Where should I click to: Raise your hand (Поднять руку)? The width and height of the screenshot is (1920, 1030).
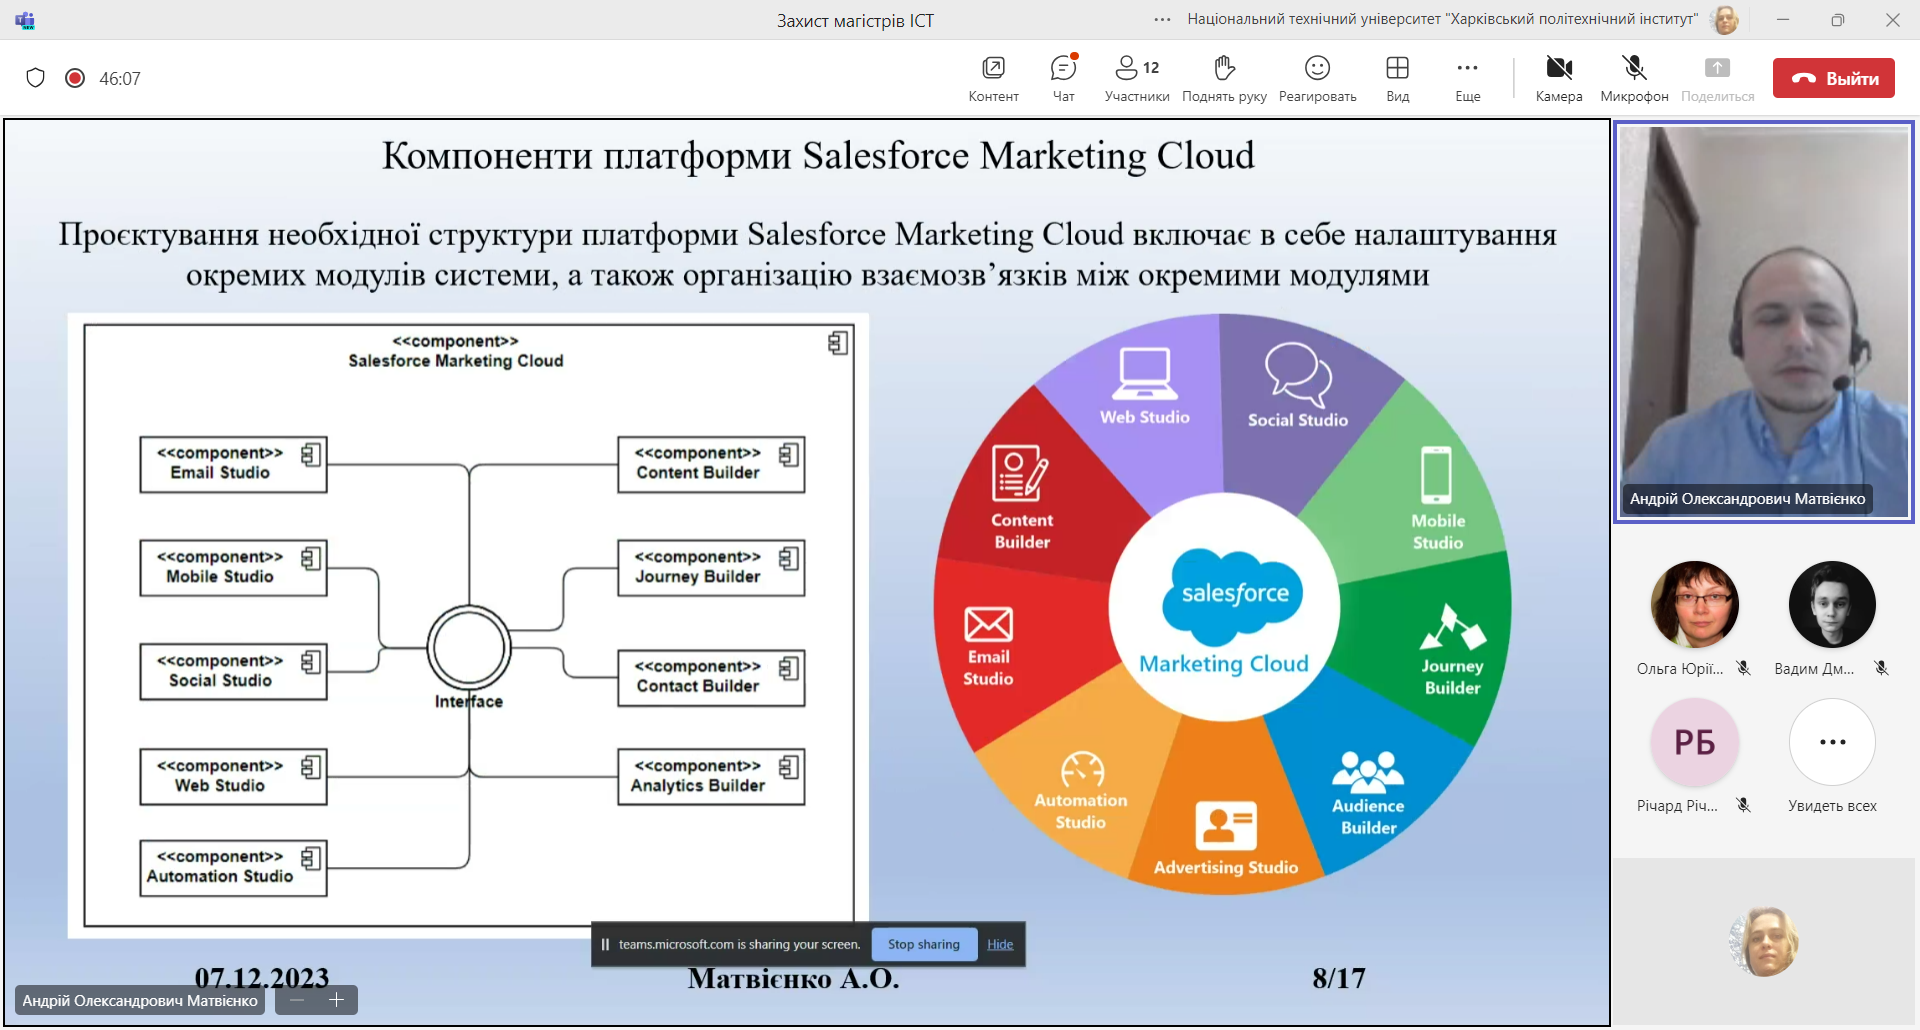1224,78
